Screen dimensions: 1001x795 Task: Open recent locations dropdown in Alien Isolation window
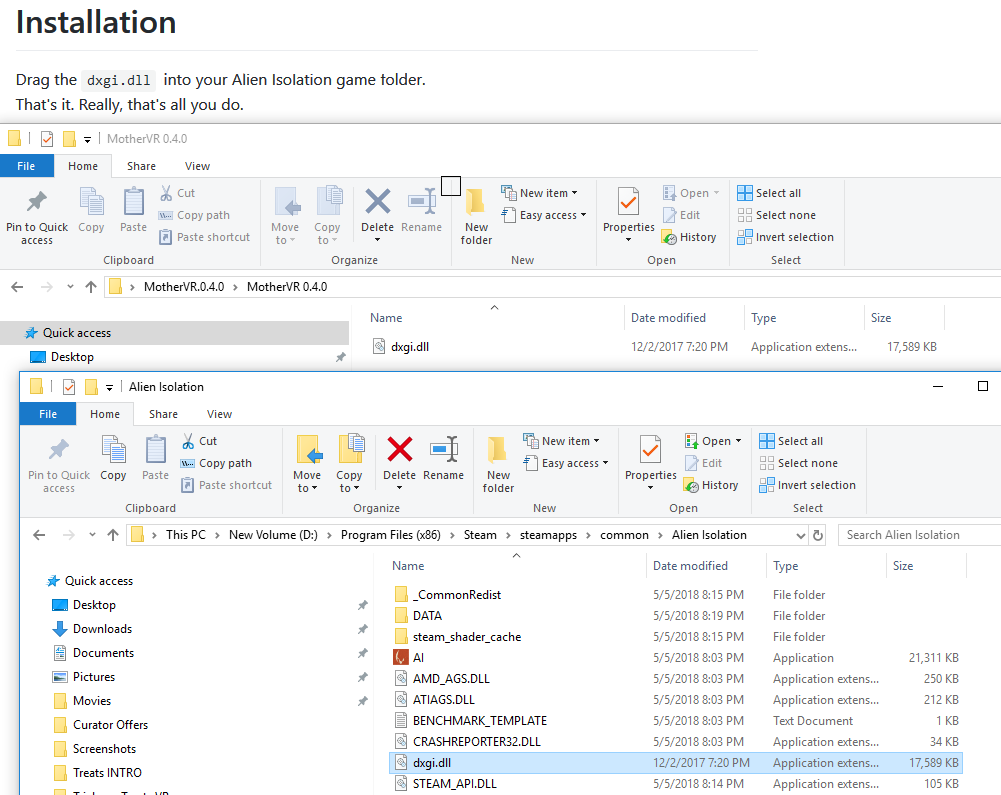93,535
